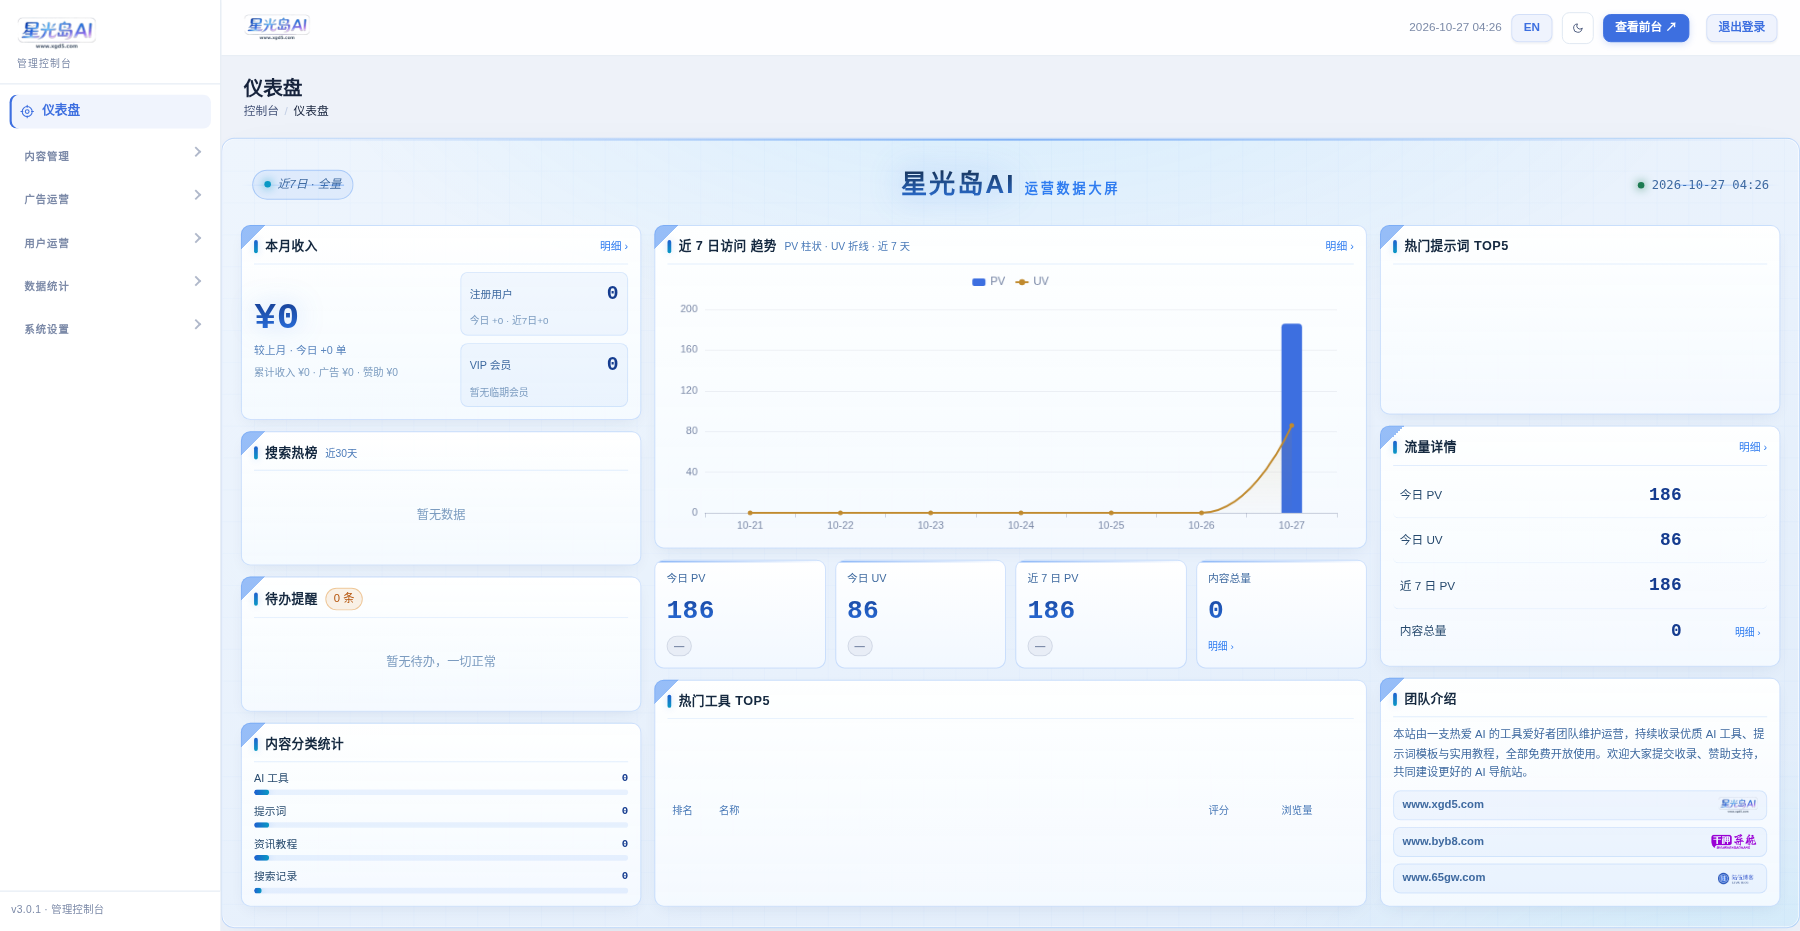Click 近7日·全量 range filter pill
This screenshot has height=931, width=1800.
coord(303,184)
